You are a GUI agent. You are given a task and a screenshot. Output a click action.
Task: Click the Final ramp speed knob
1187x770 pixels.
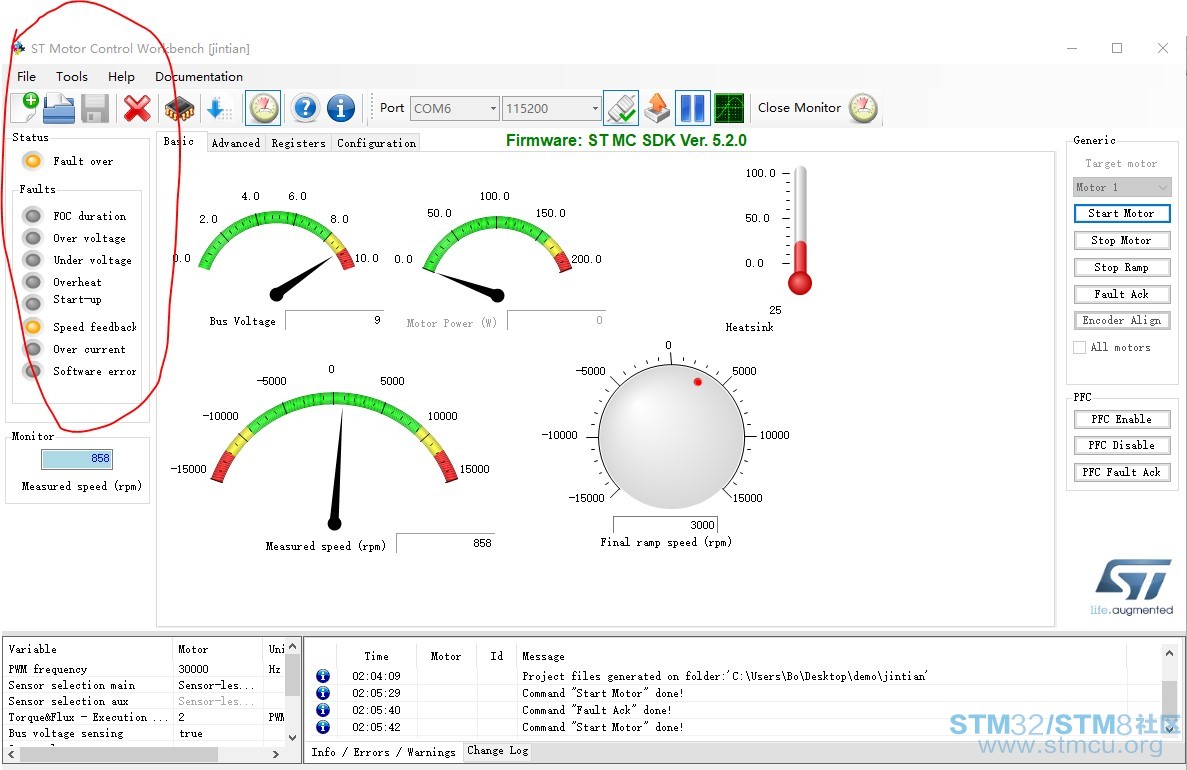[671, 437]
